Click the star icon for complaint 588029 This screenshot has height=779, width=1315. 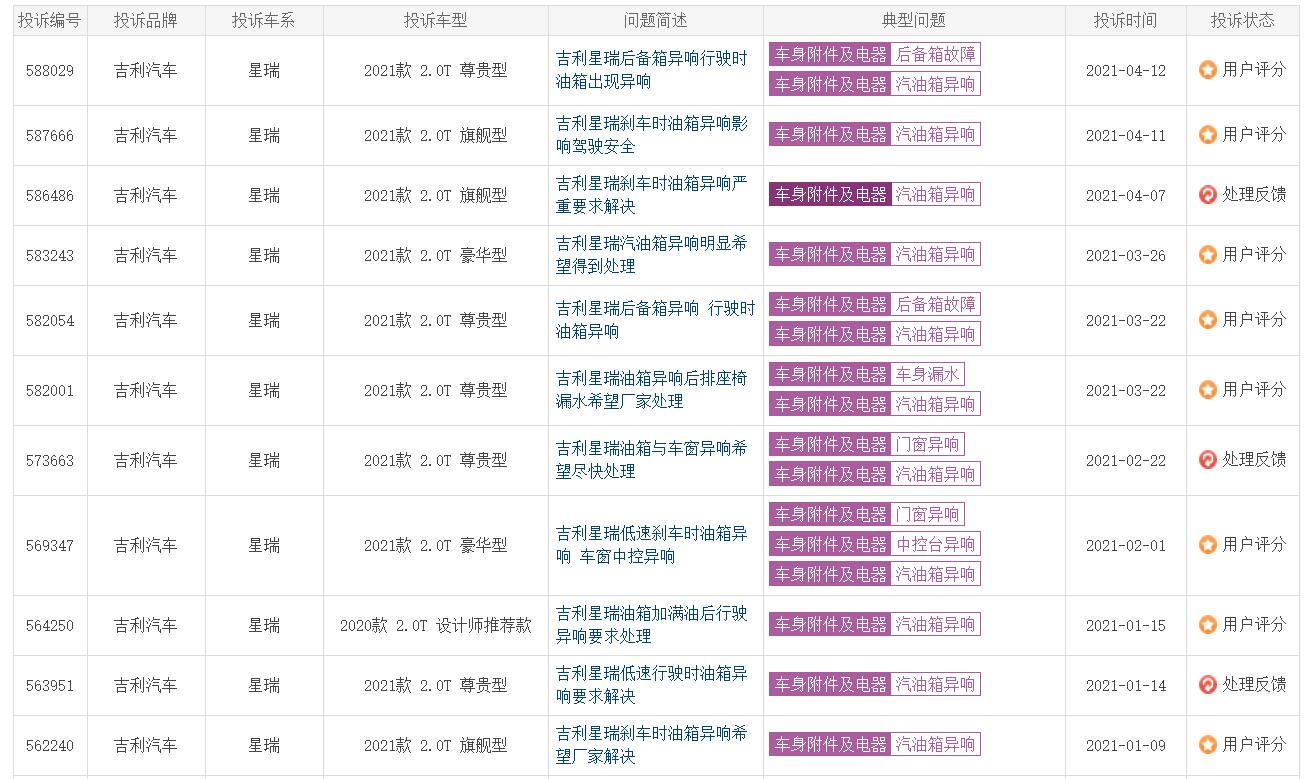(1208, 70)
